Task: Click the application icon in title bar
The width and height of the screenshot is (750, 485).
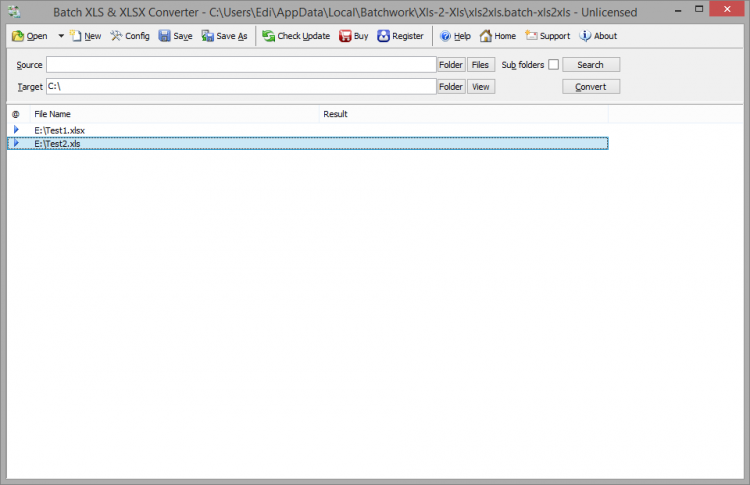Action: coord(14,11)
